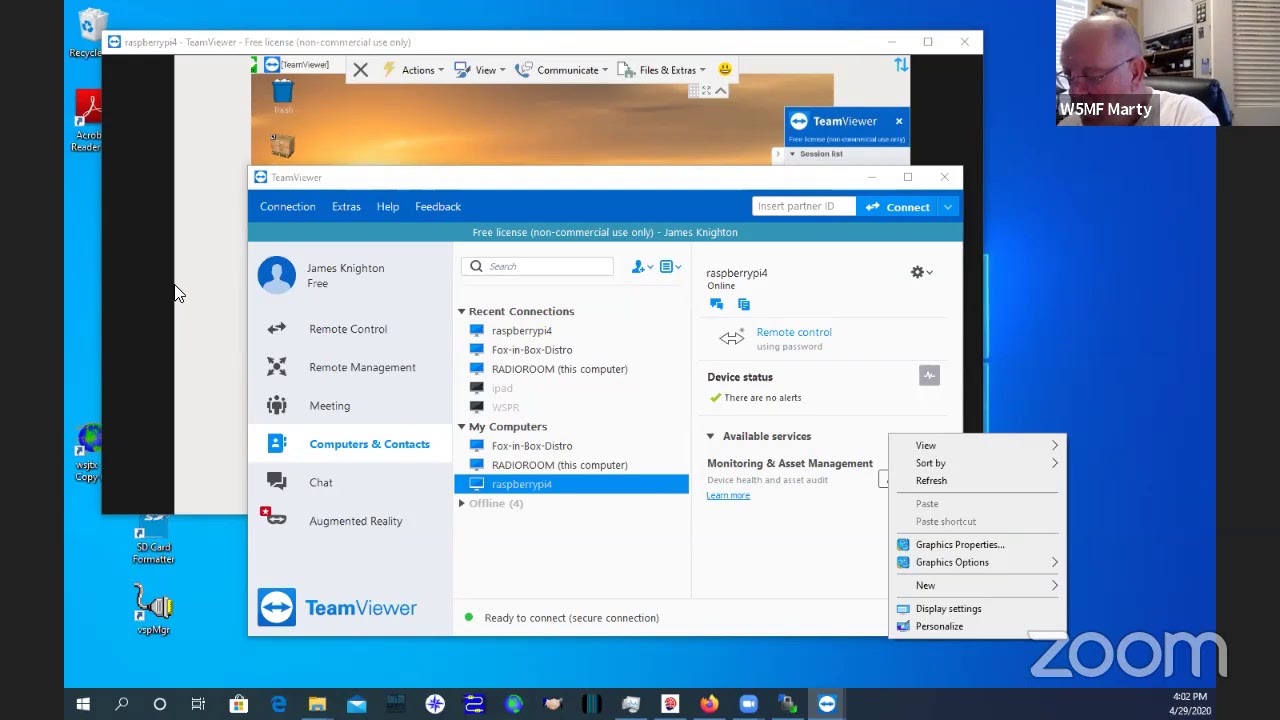Screen dimensions: 1280x720
Task: Open the Learn more link
Action: (x=728, y=496)
